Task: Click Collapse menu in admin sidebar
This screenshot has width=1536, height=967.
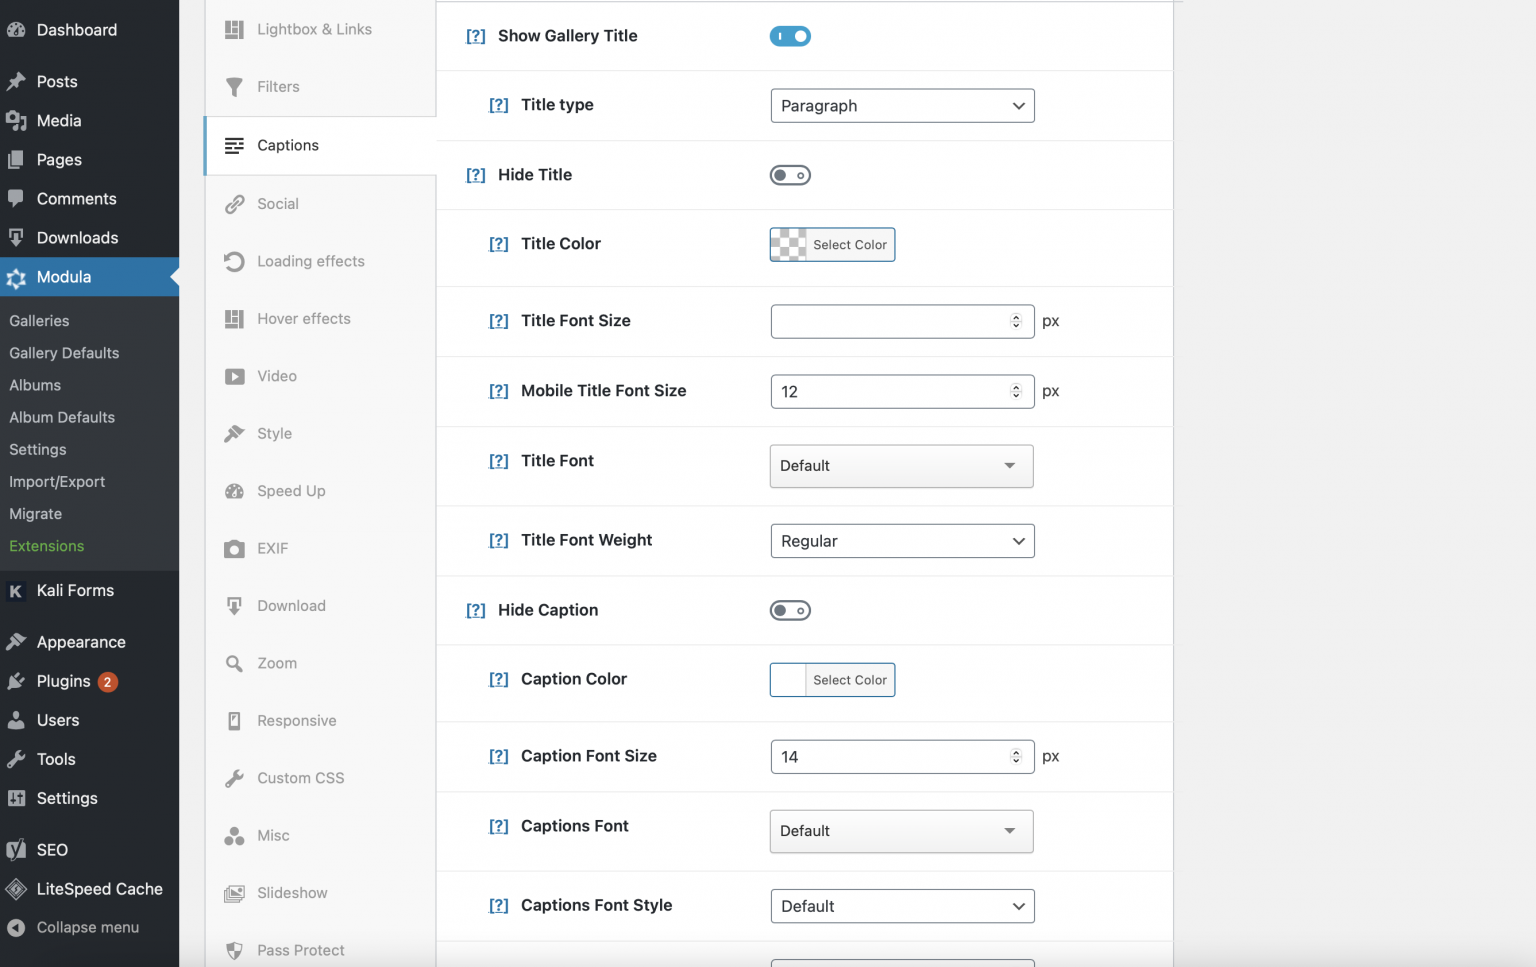Action: pyautogui.click(x=87, y=928)
